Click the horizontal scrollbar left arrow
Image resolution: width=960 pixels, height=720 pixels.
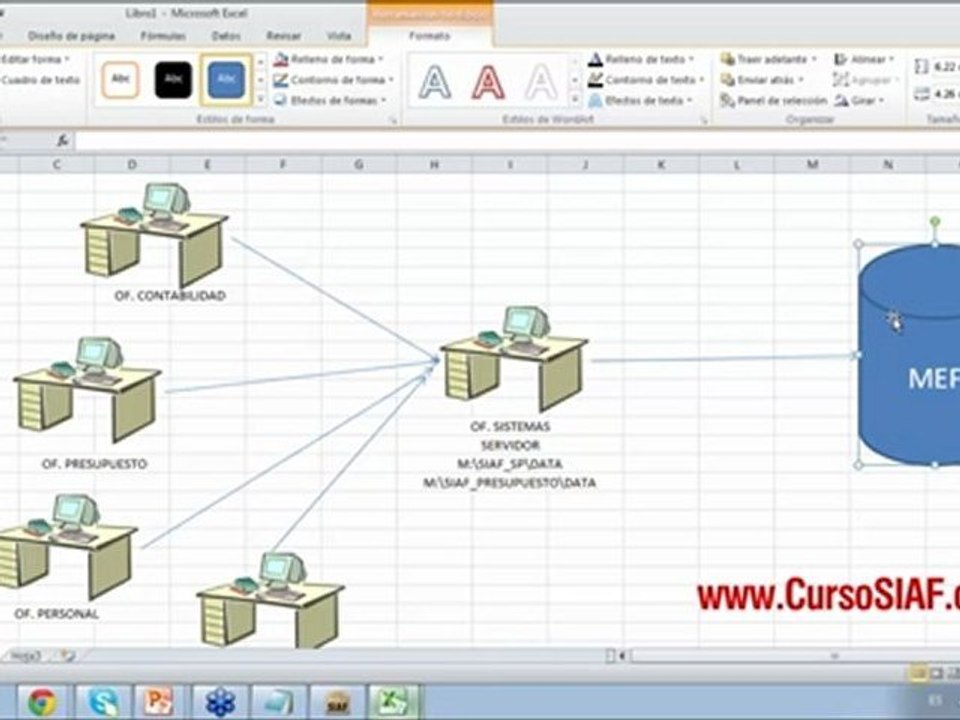click(622, 656)
